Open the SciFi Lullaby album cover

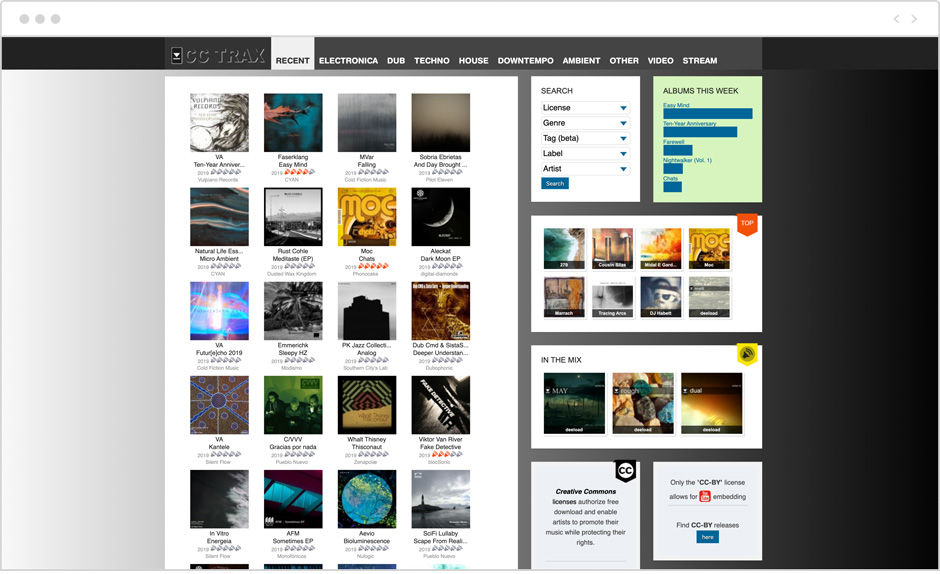441,499
